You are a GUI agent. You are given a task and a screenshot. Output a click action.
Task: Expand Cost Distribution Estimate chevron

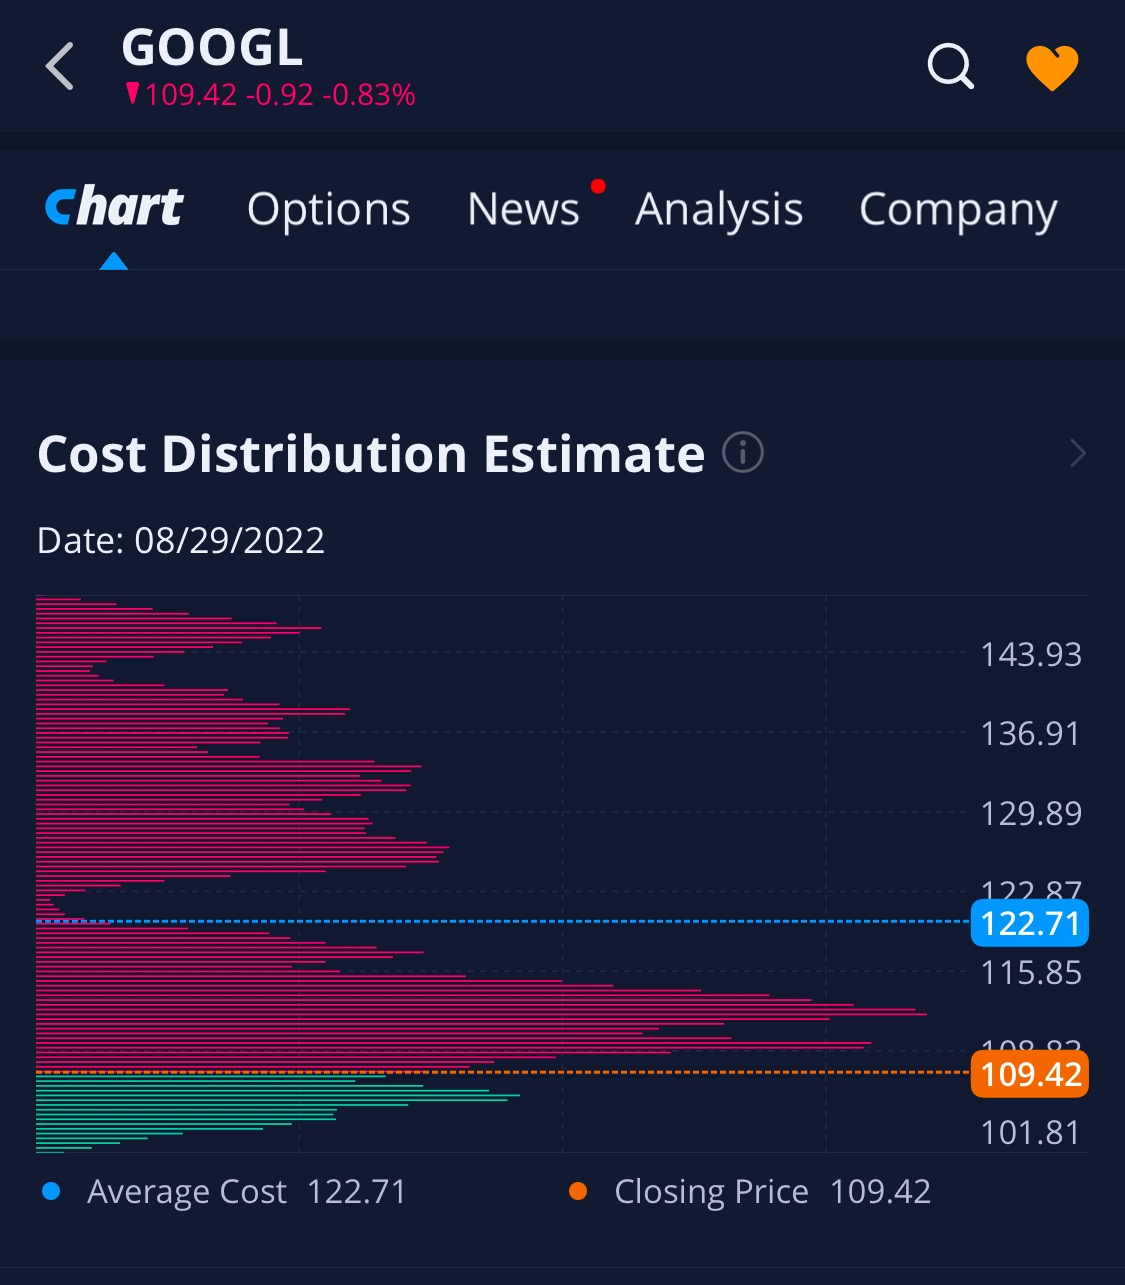click(x=1077, y=453)
